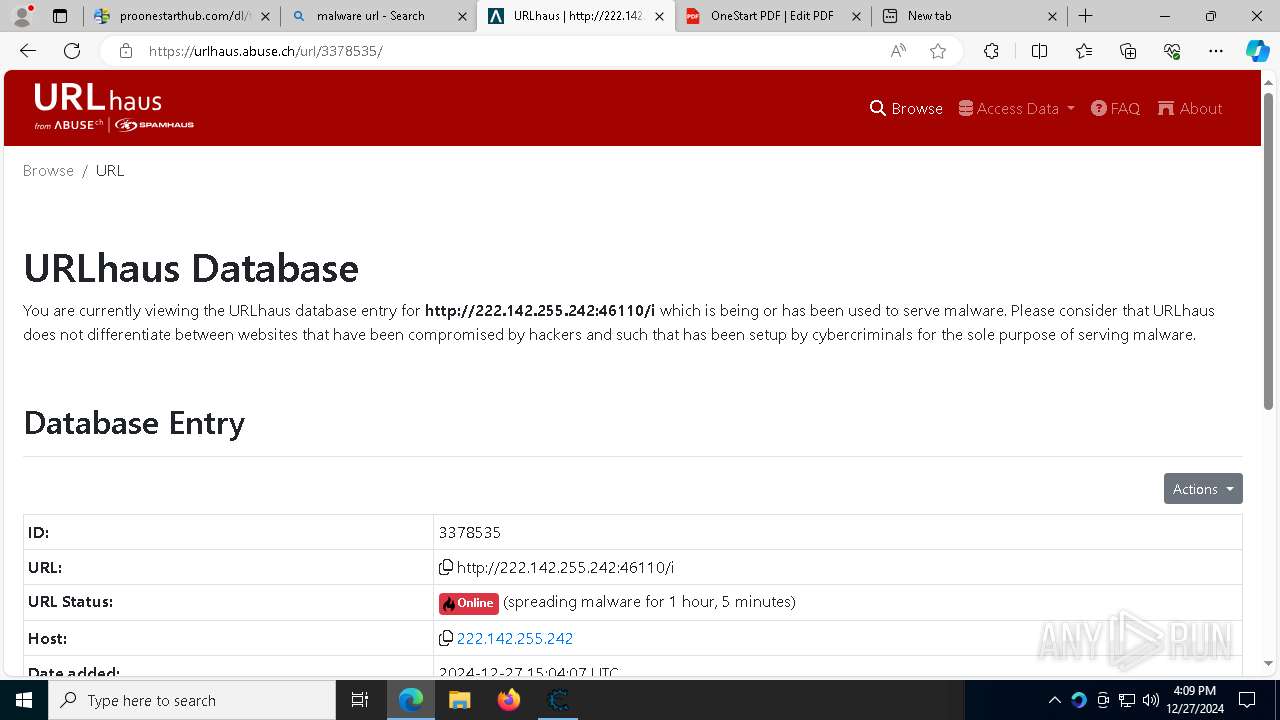
Task: Close the OneStart PDF tab
Action: click(x=855, y=16)
